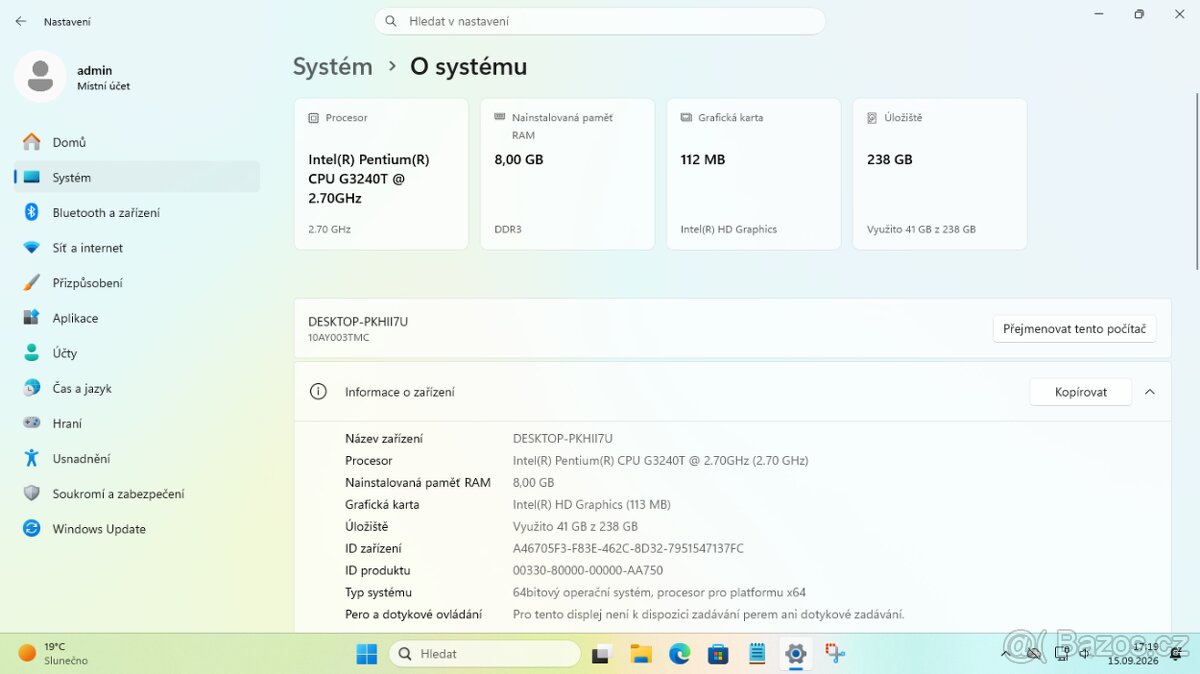Click the volume tray icon
This screenshot has height=674, width=1200.
[x=1084, y=654]
